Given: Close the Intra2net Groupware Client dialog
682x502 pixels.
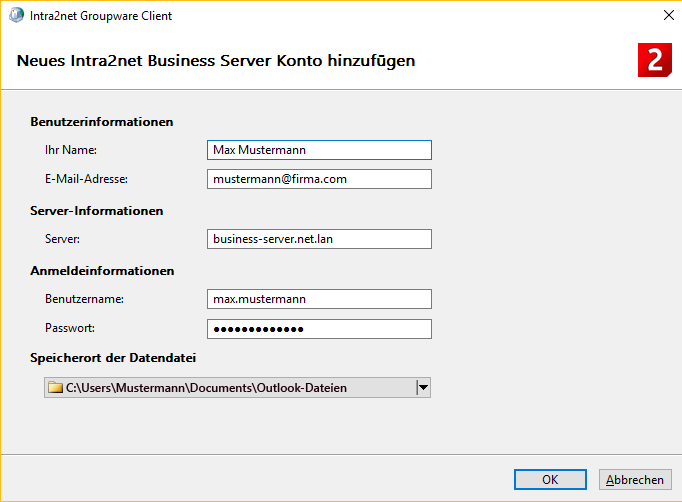Looking at the screenshot, I should coord(668,15).
